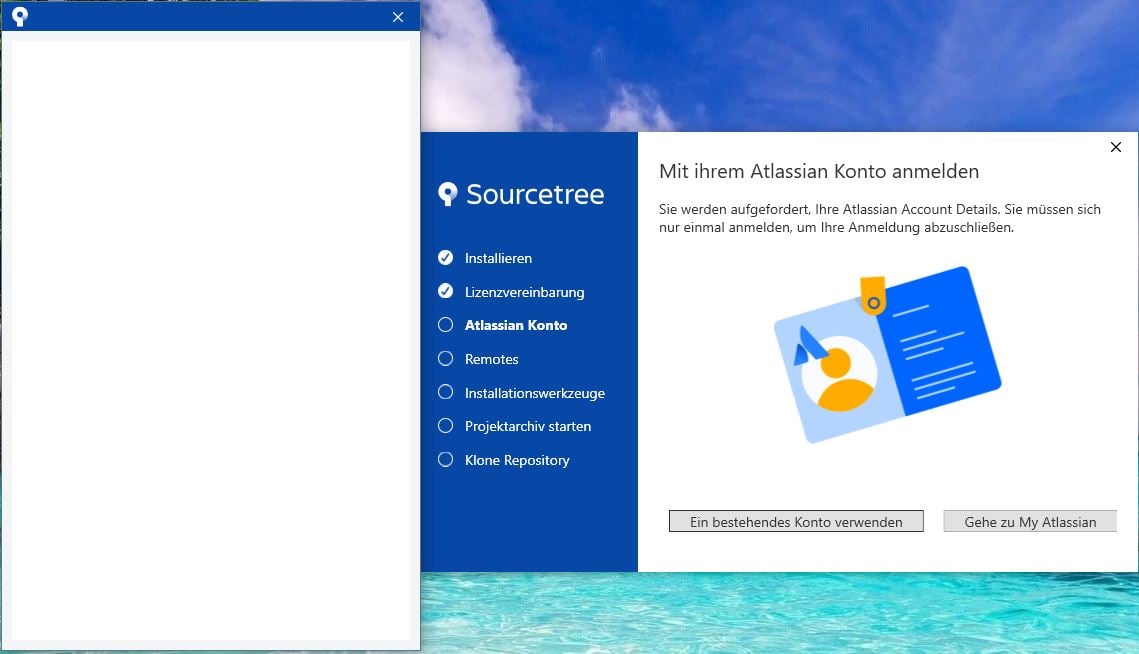The height and width of the screenshot is (654, 1139).
Task: Select the "Projektarchiv starten" step label
Action: coord(528,427)
